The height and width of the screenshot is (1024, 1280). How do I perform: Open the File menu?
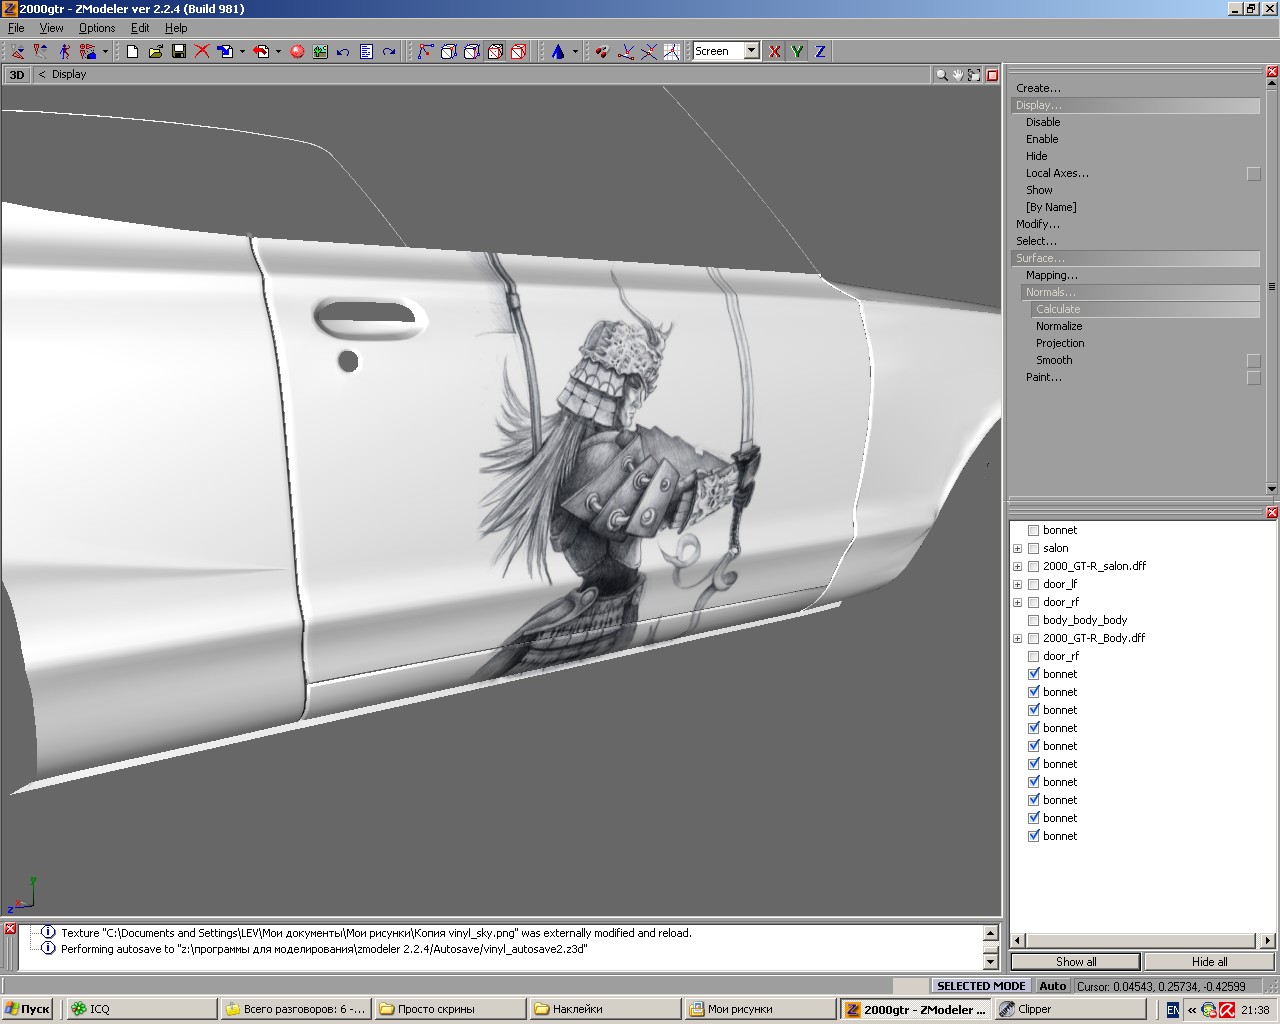tap(16, 28)
